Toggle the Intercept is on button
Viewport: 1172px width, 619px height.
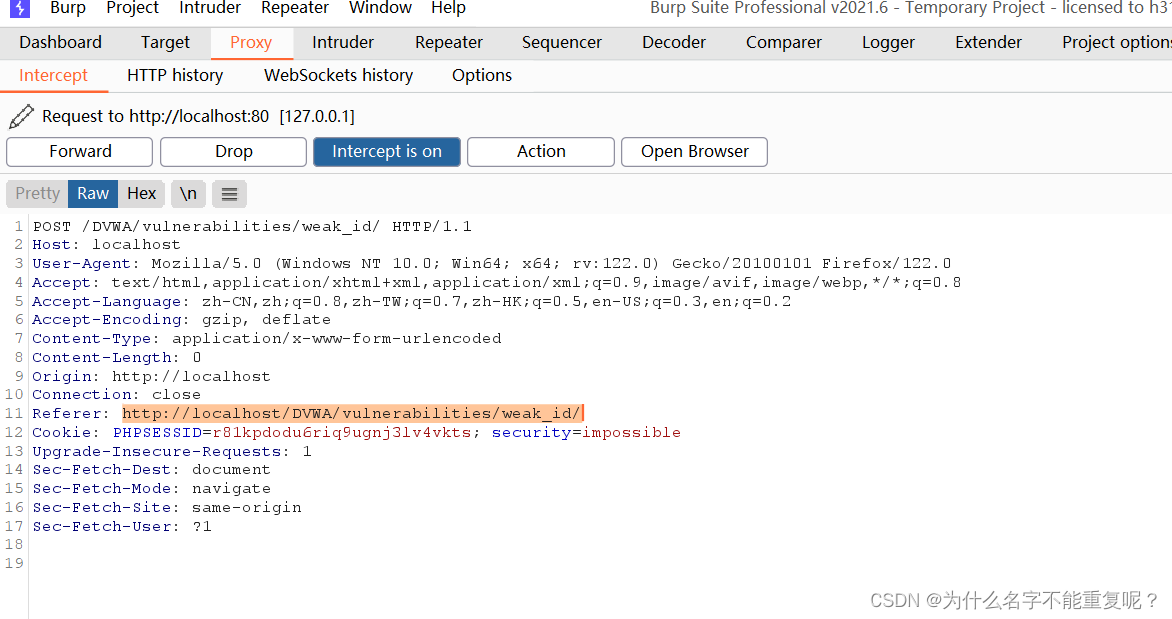point(386,152)
